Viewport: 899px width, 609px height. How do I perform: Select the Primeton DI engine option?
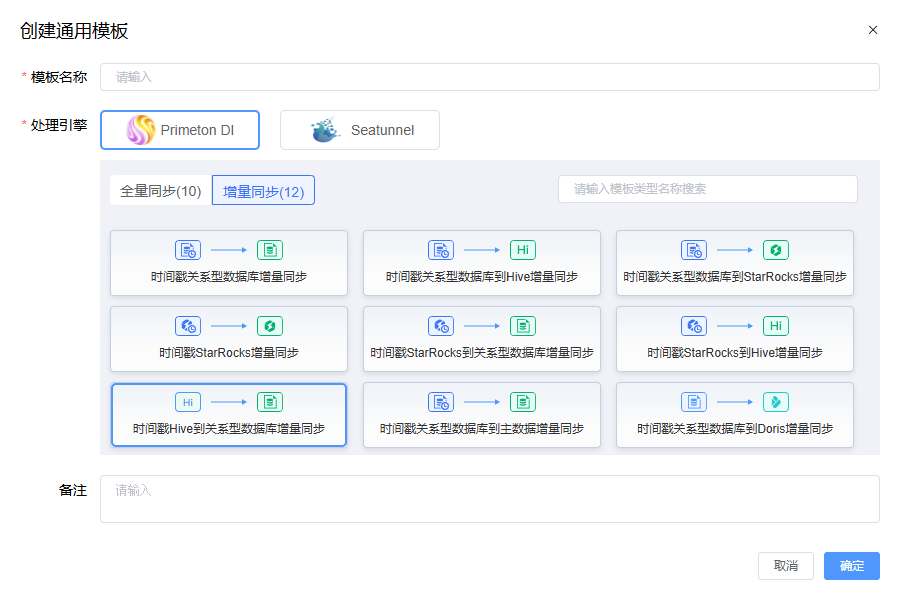[180, 130]
